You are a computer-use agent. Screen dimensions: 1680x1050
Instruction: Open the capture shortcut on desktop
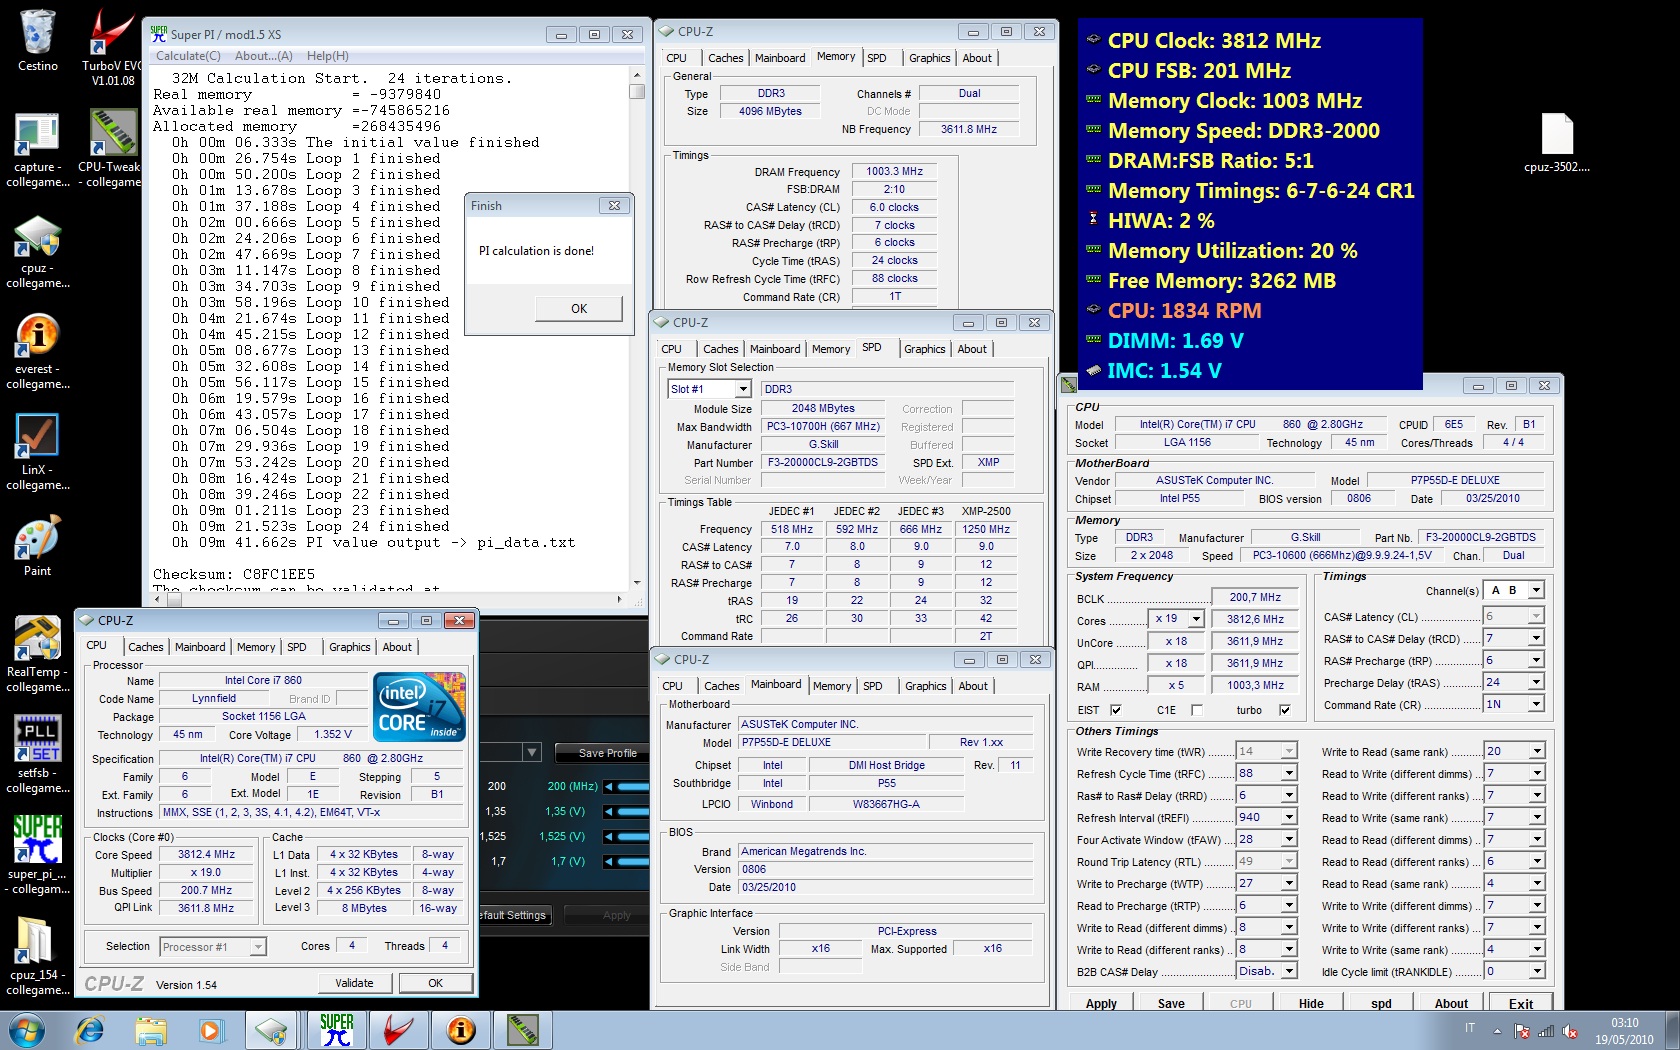point(37,148)
